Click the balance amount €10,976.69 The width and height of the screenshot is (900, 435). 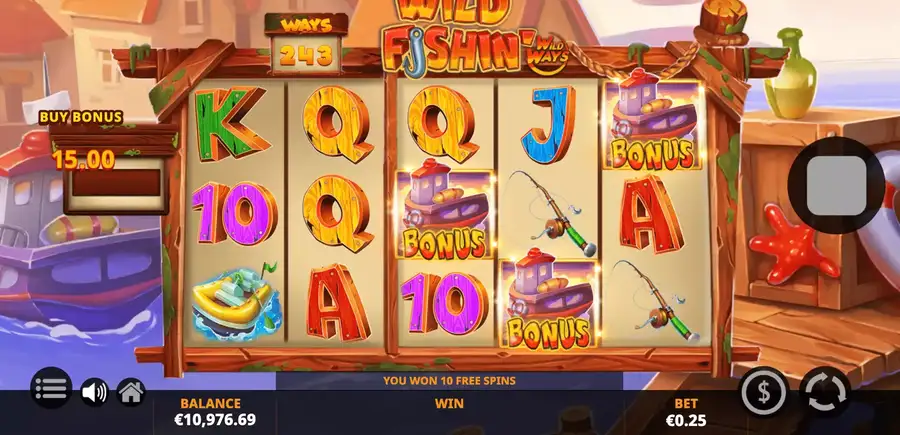tap(215, 420)
